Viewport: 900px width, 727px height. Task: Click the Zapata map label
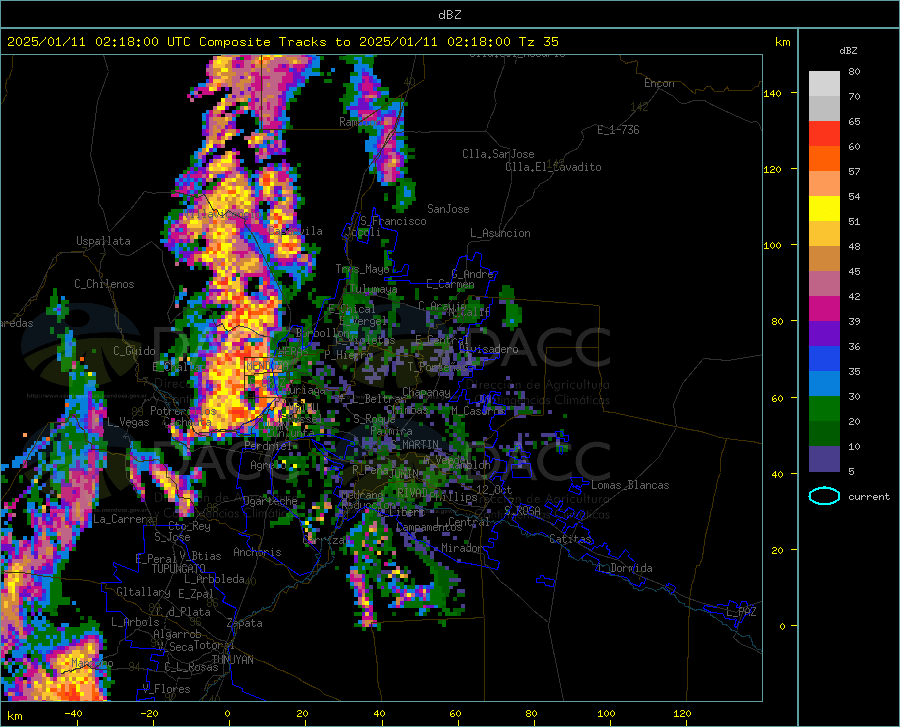point(245,623)
